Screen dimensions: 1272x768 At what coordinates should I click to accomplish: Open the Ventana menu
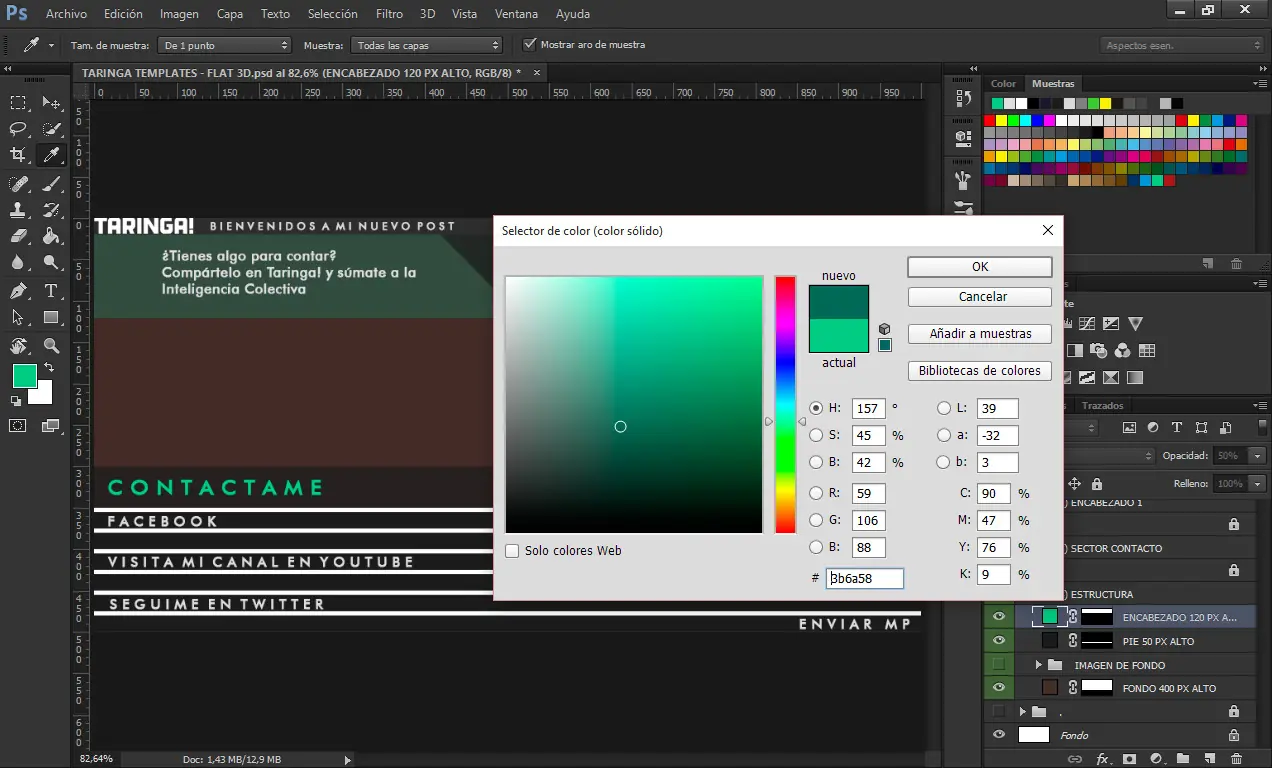click(x=516, y=14)
